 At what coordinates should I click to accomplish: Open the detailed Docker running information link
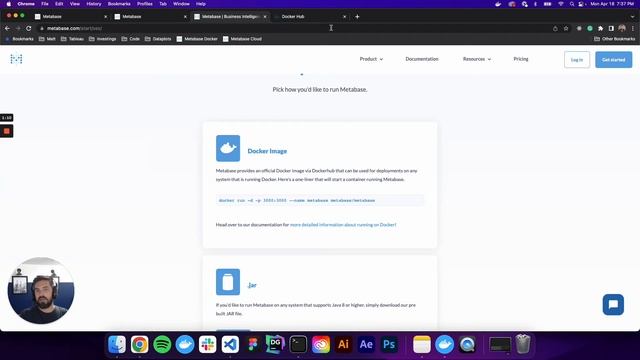(x=343, y=225)
